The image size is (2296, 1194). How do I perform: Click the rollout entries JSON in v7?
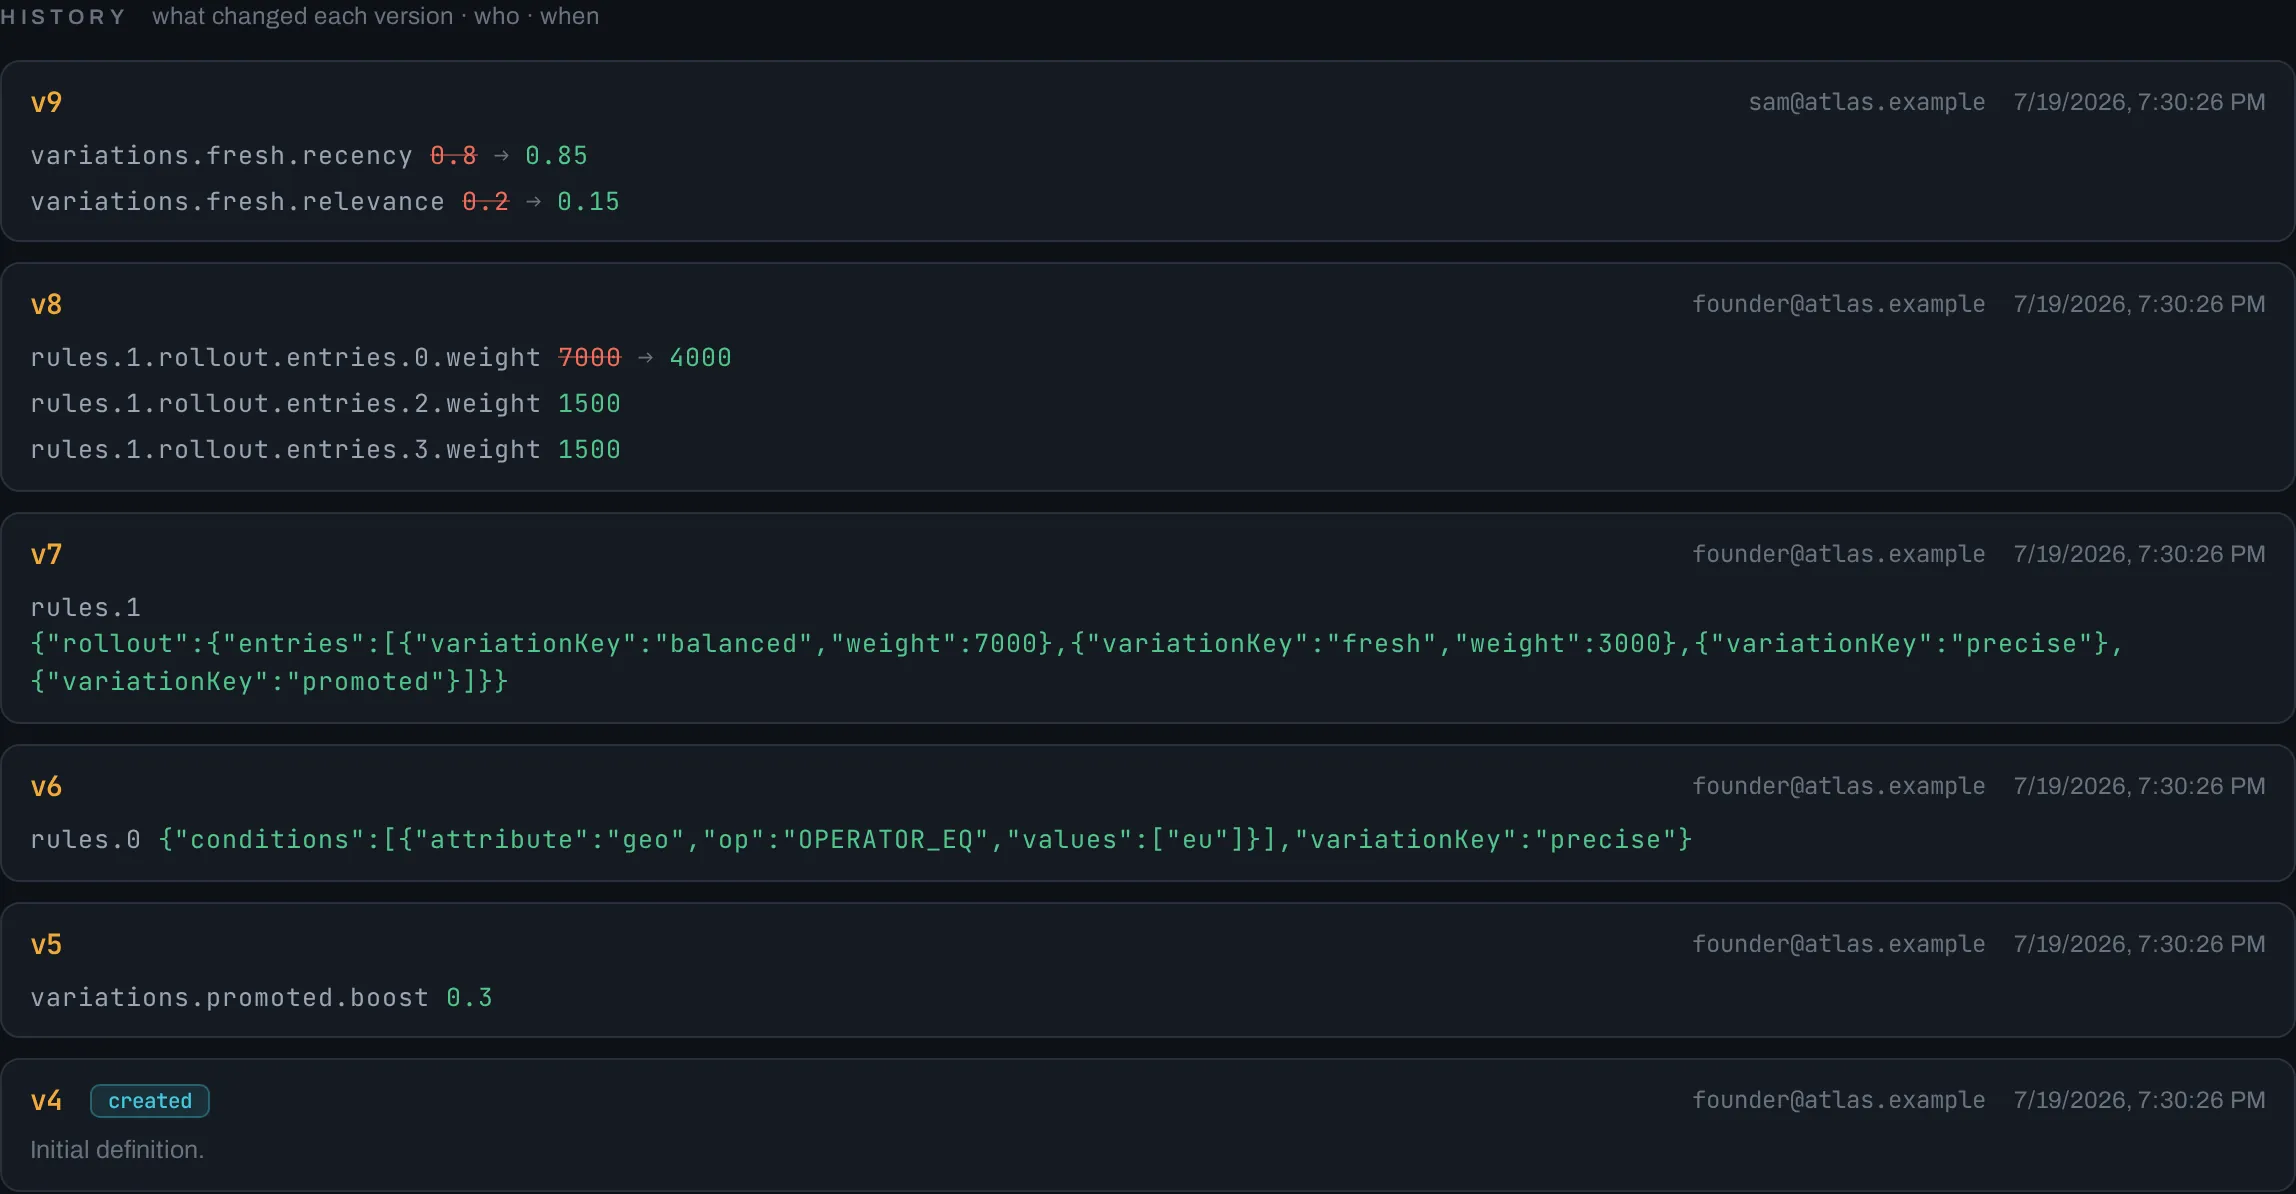click(1076, 663)
